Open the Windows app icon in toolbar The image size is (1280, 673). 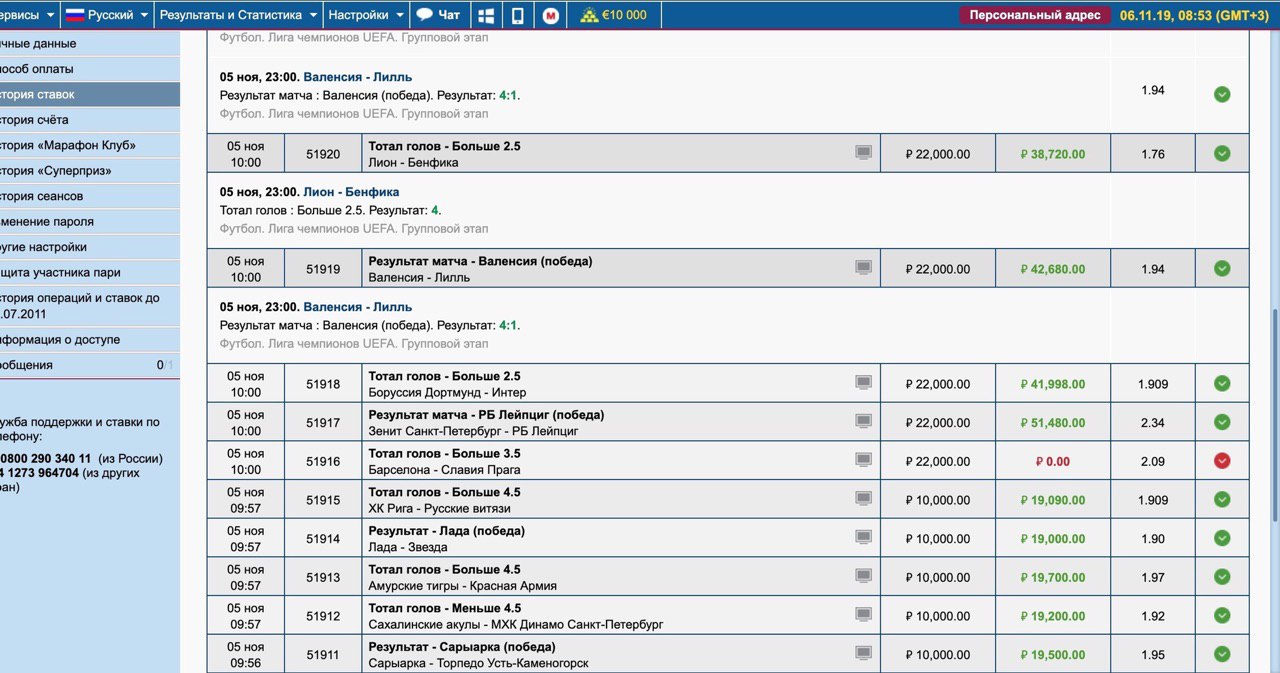coord(486,15)
